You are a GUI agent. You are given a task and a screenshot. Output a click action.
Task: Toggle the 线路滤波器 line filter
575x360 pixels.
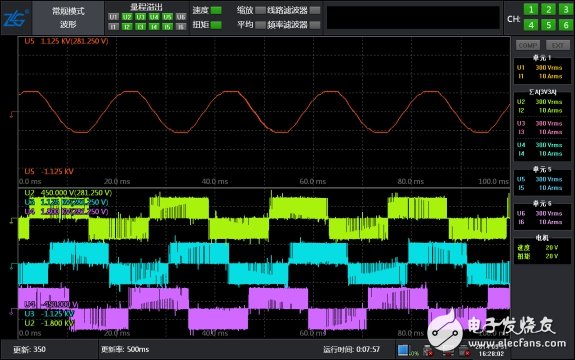[x=315, y=10]
